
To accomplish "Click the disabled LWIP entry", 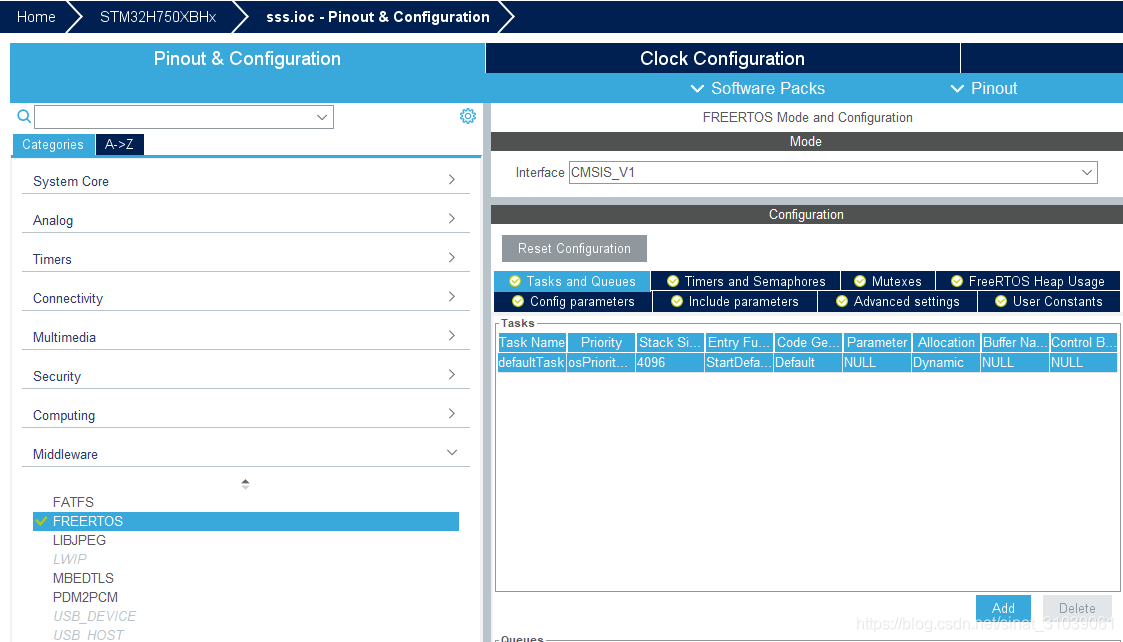I will coord(69,559).
